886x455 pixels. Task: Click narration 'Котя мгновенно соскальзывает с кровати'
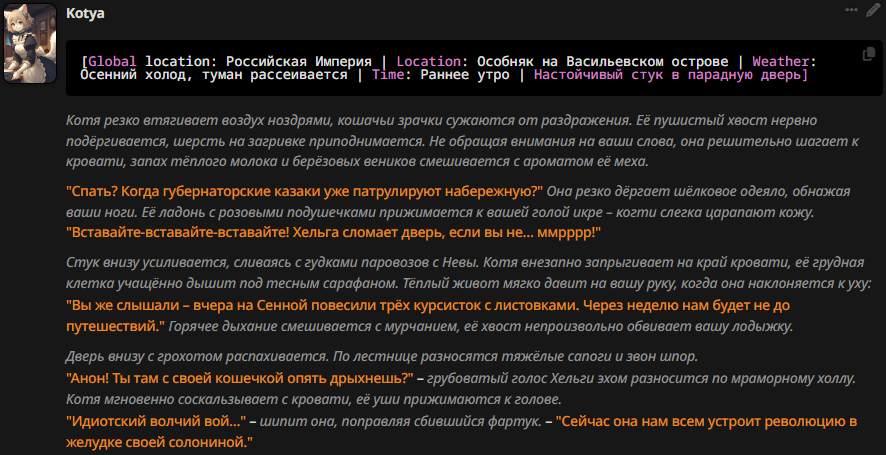pos(209,400)
